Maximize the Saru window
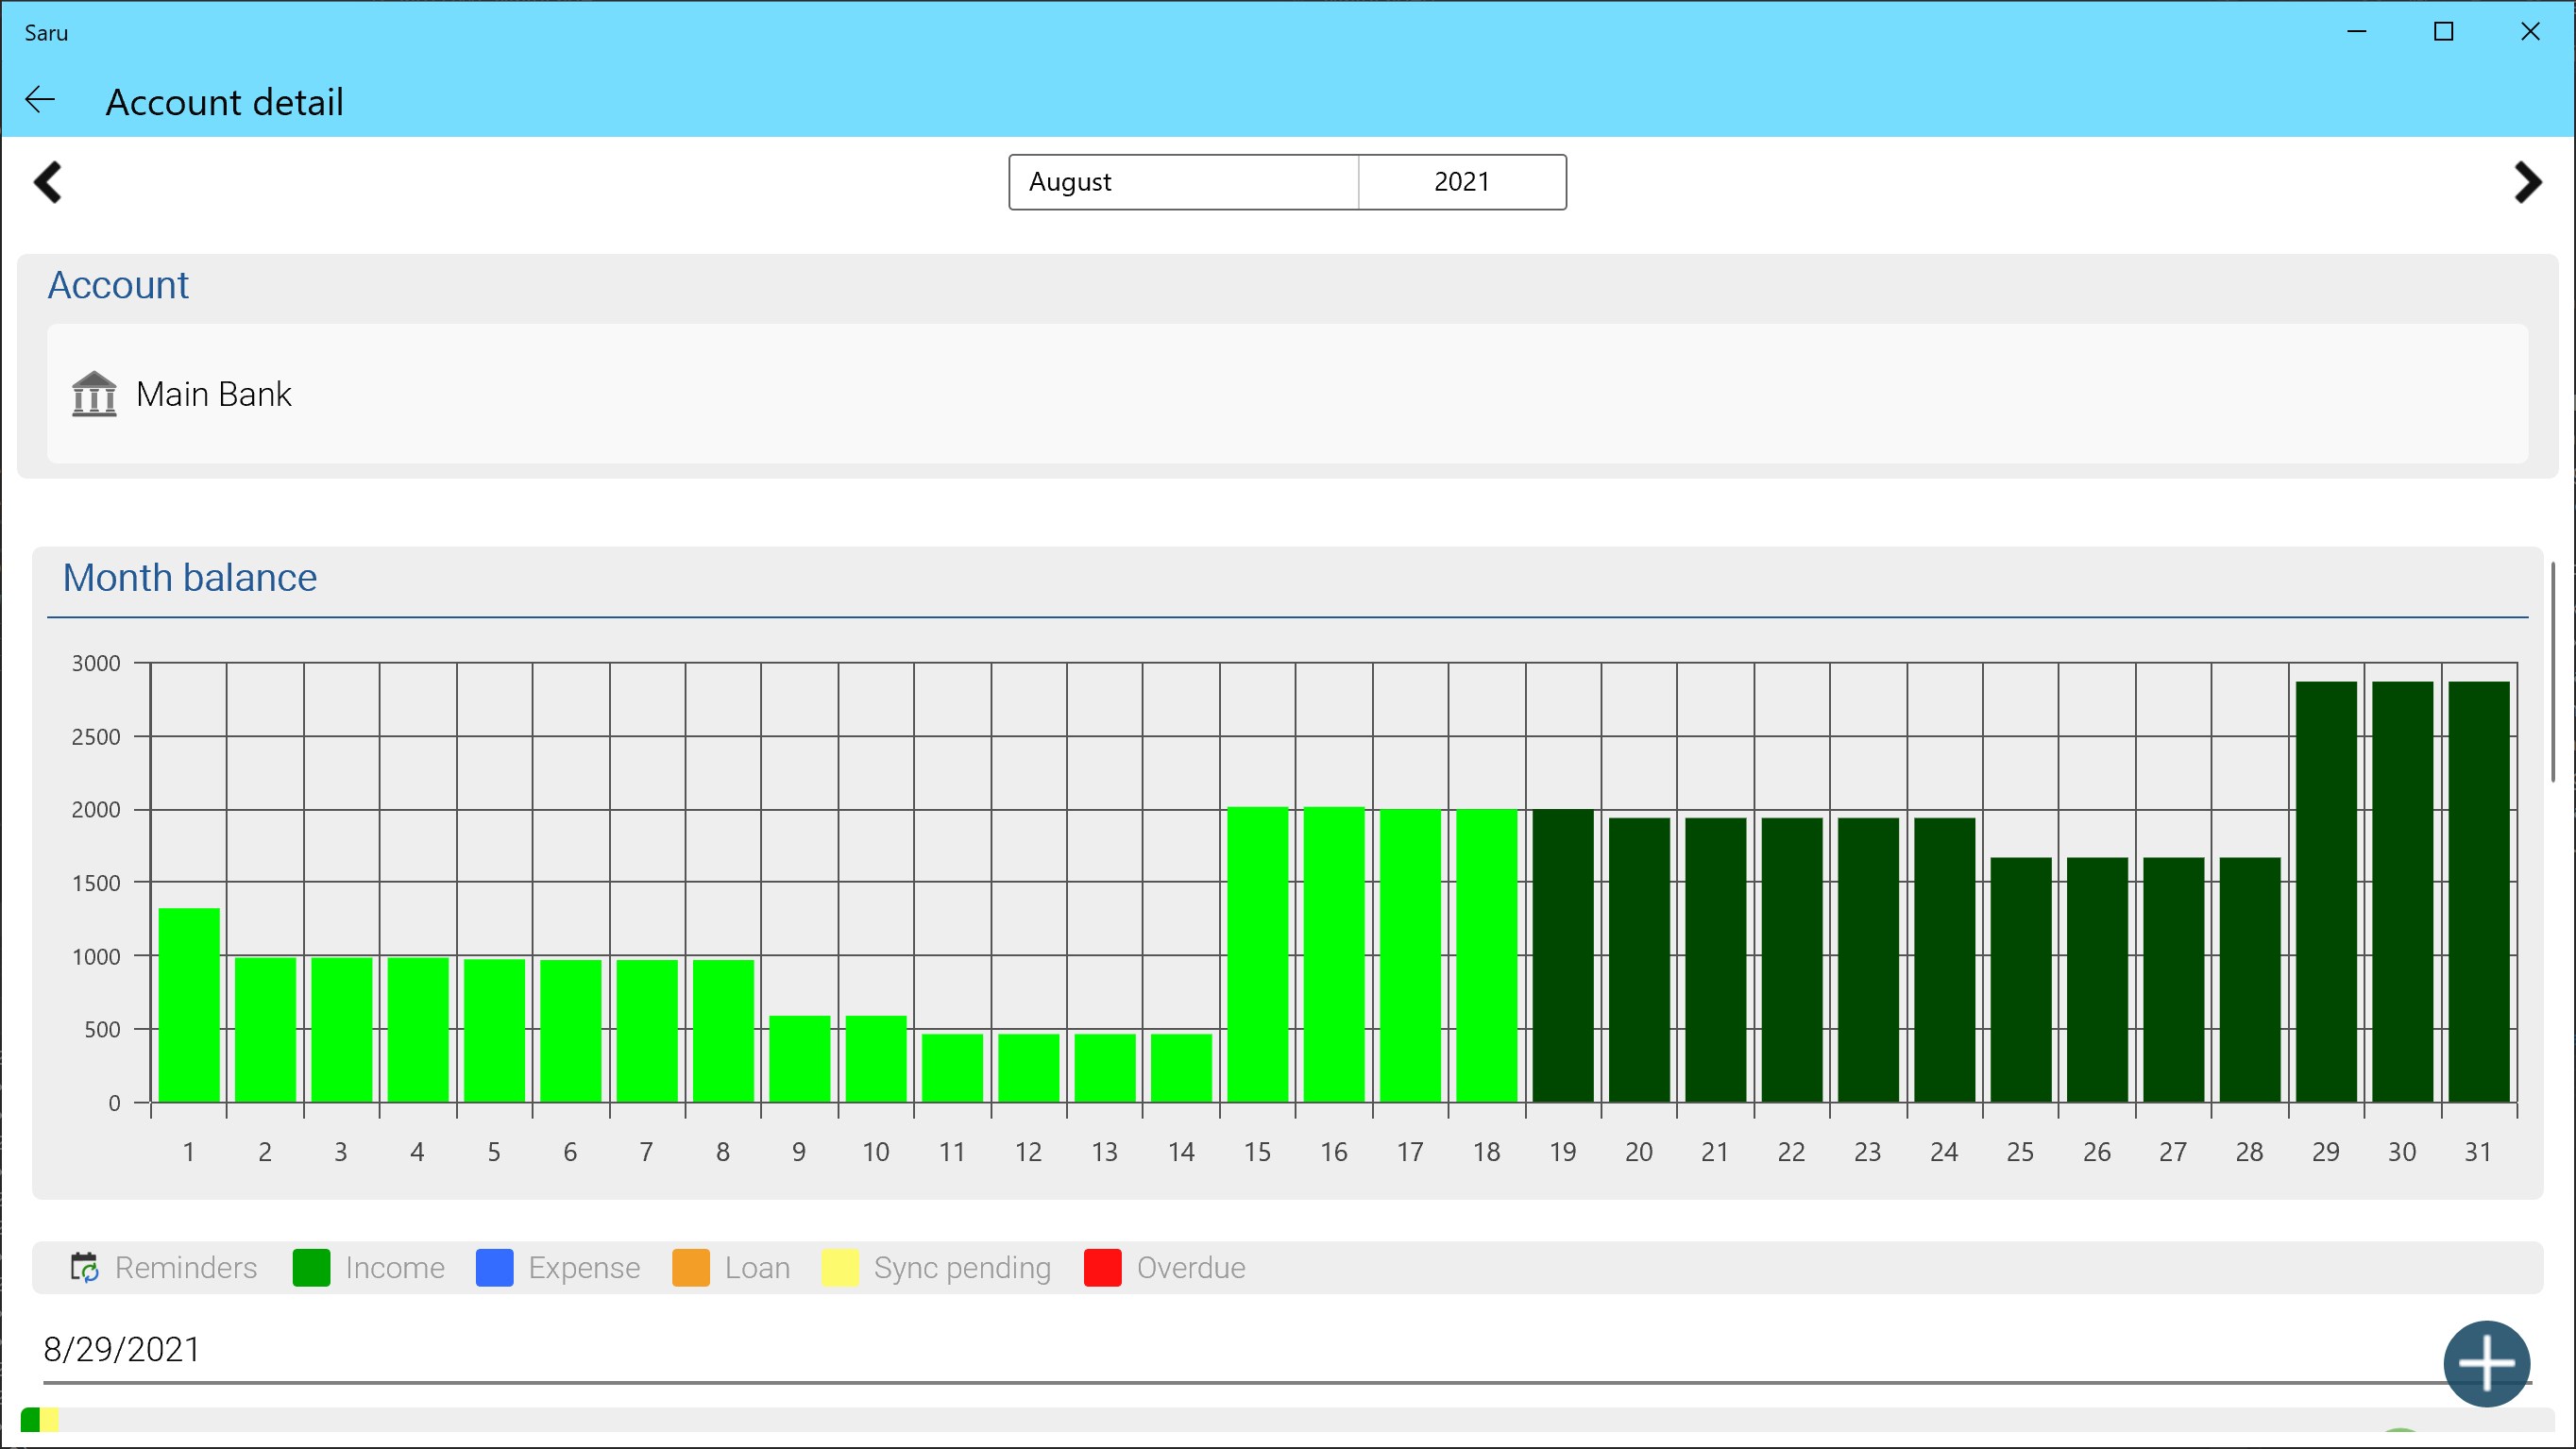This screenshot has height=1449, width=2576. (x=2443, y=32)
